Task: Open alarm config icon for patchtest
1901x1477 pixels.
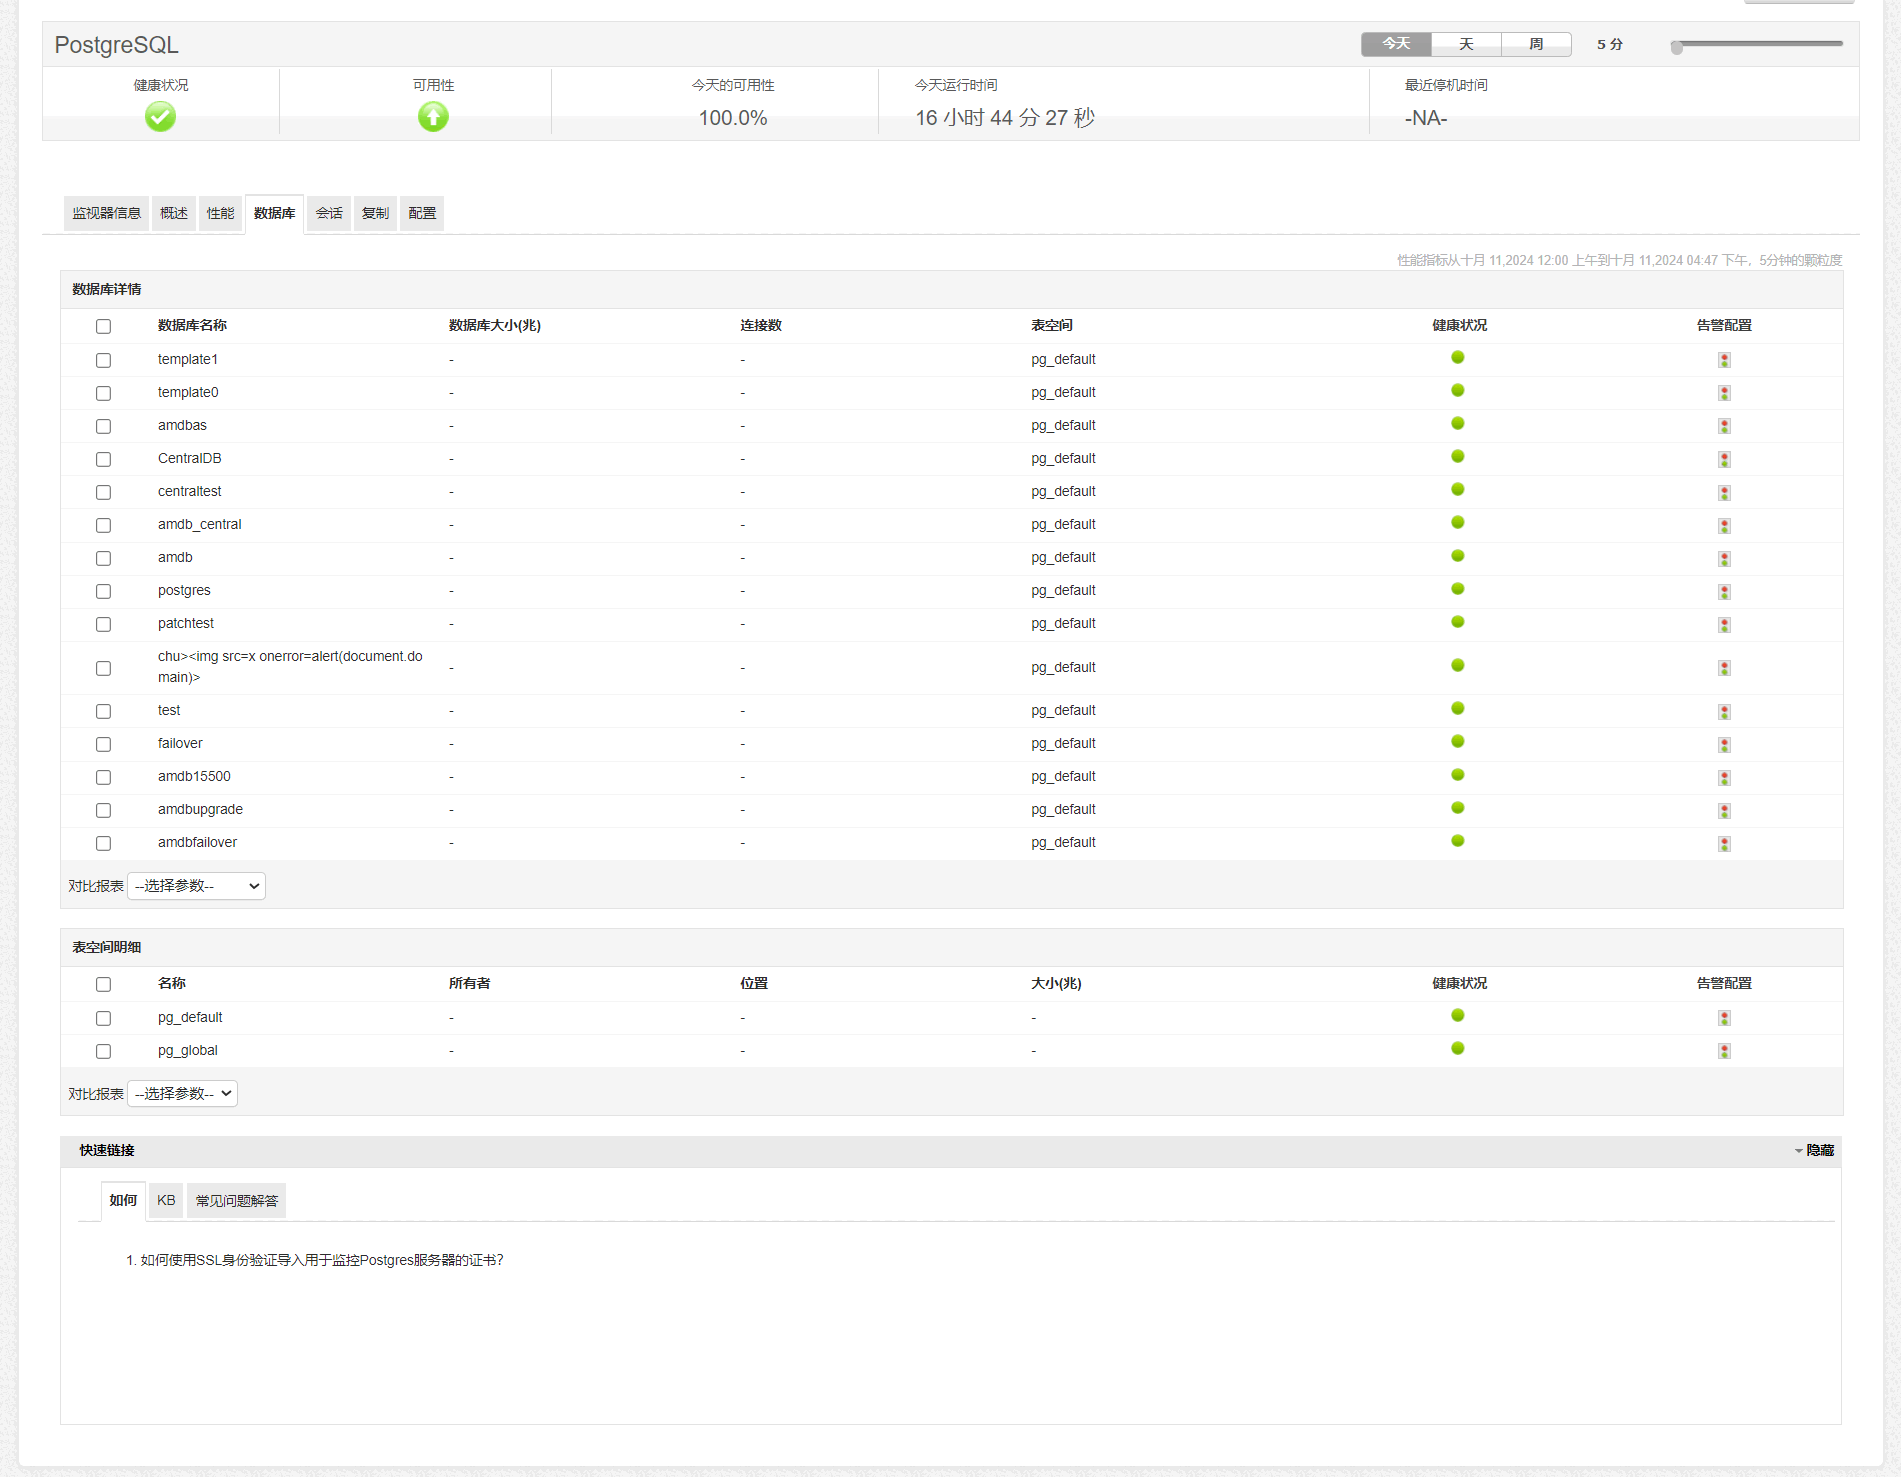Action: tap(1724, 624)
